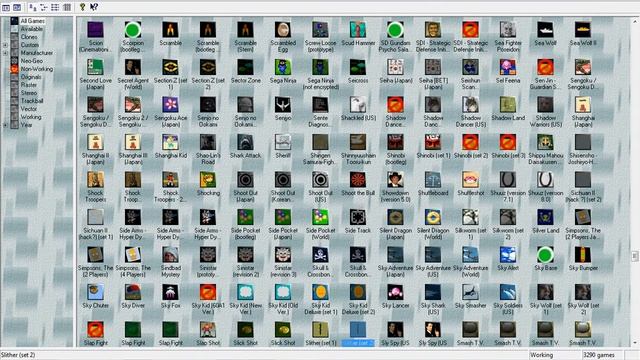Select the Sel Feena game icon

click(508, 67)
